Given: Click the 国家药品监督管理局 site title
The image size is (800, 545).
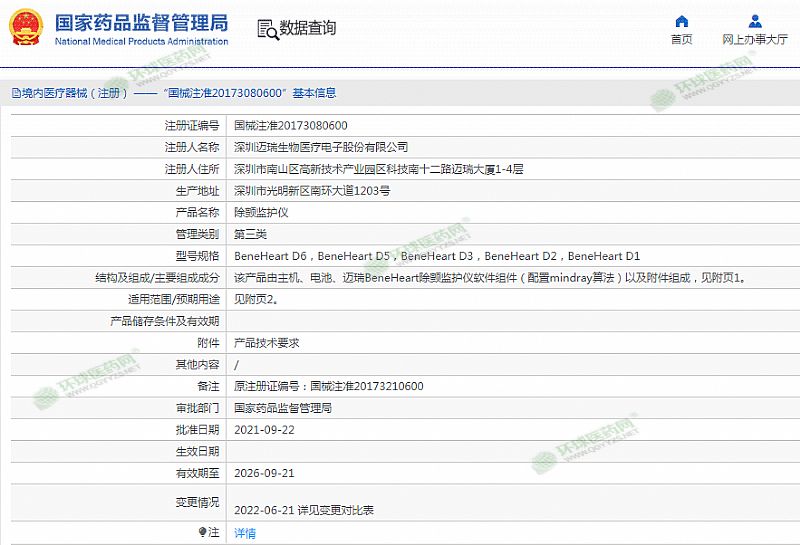Looking at the screenshot, I should tap(141, 22).
